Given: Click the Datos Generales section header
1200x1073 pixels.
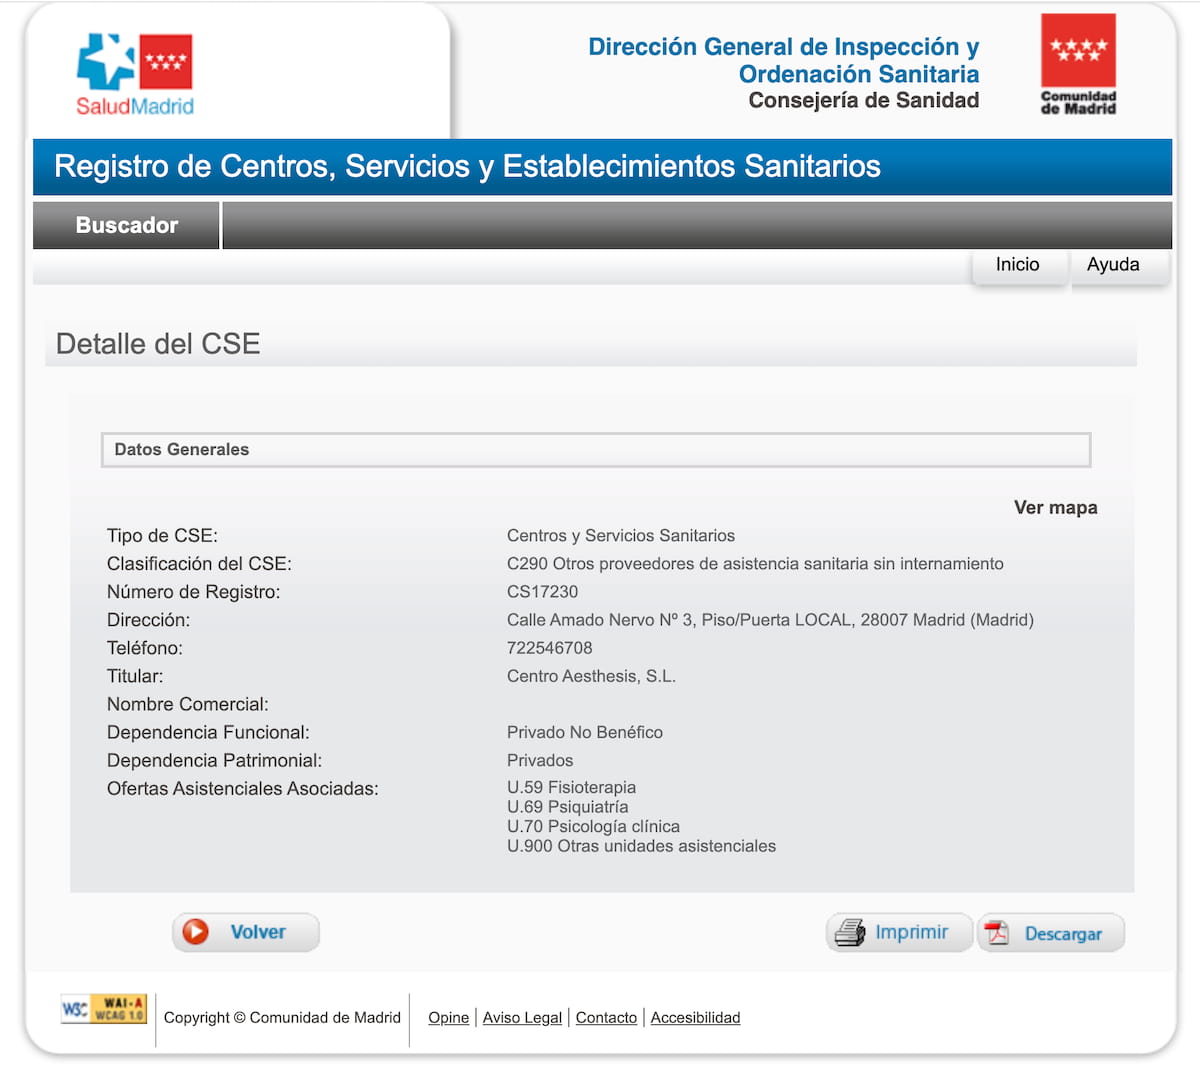Looking at the screenshot, I should click(x=182, y=450).
